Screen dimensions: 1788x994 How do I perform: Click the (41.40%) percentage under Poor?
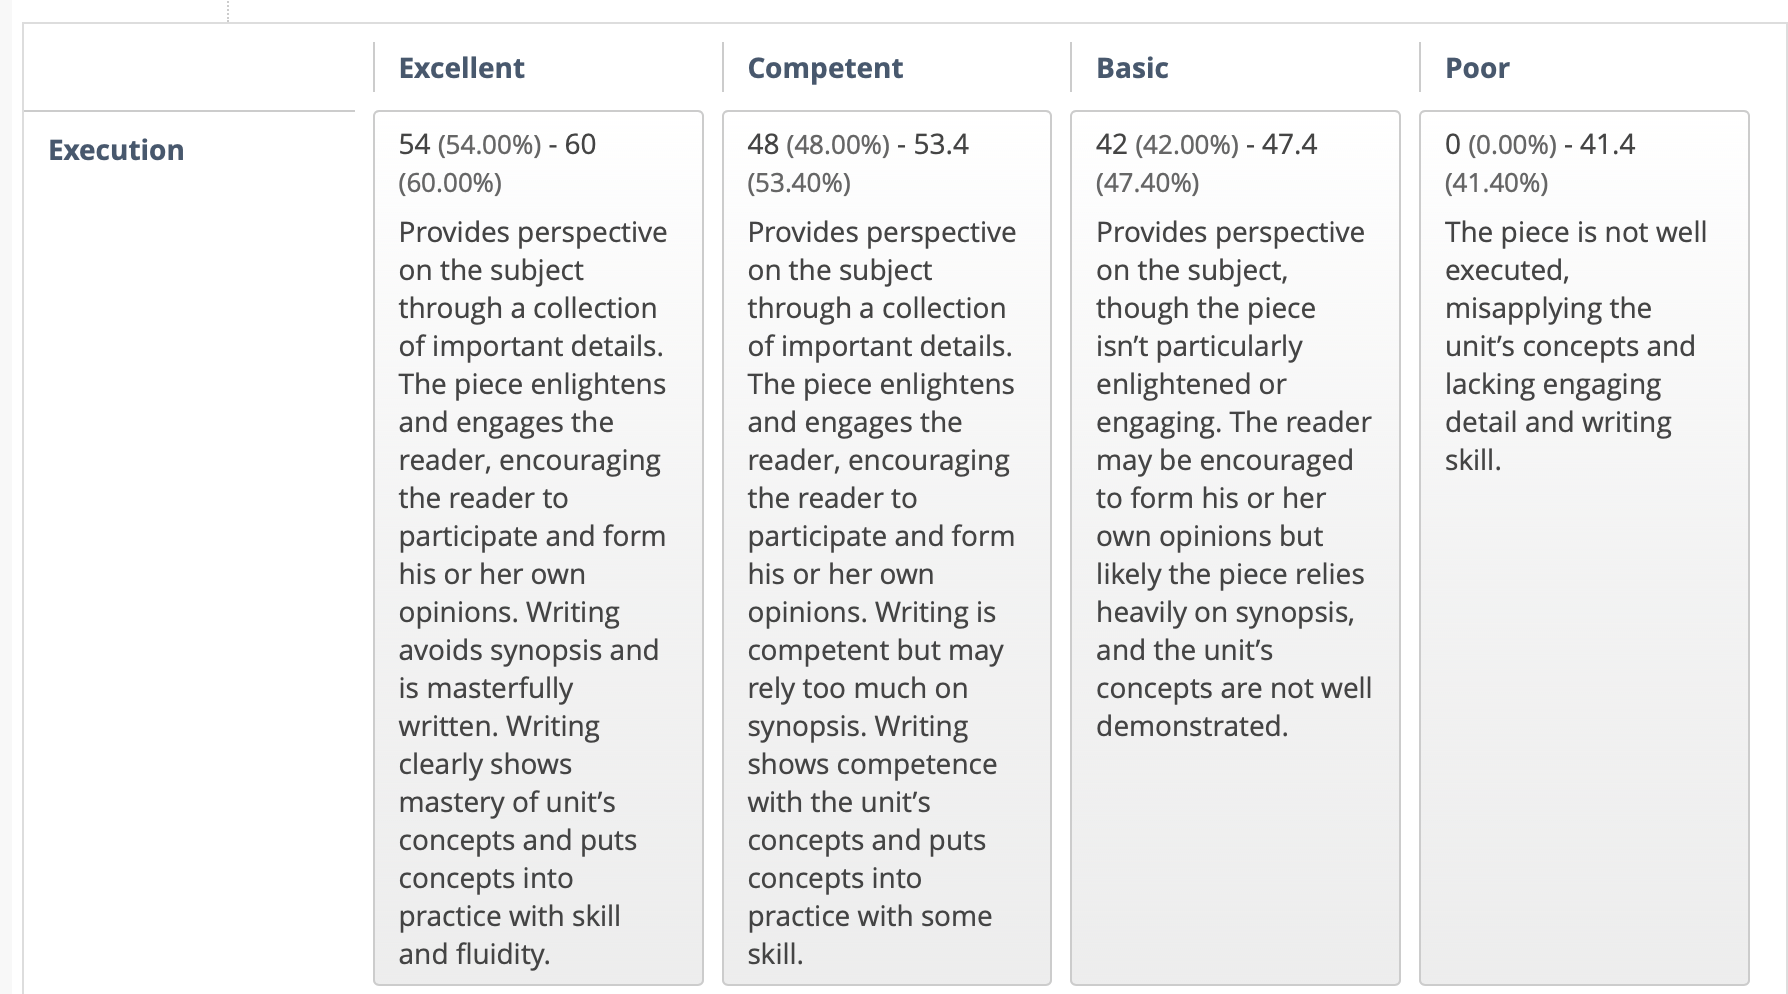coord(1496,183)
